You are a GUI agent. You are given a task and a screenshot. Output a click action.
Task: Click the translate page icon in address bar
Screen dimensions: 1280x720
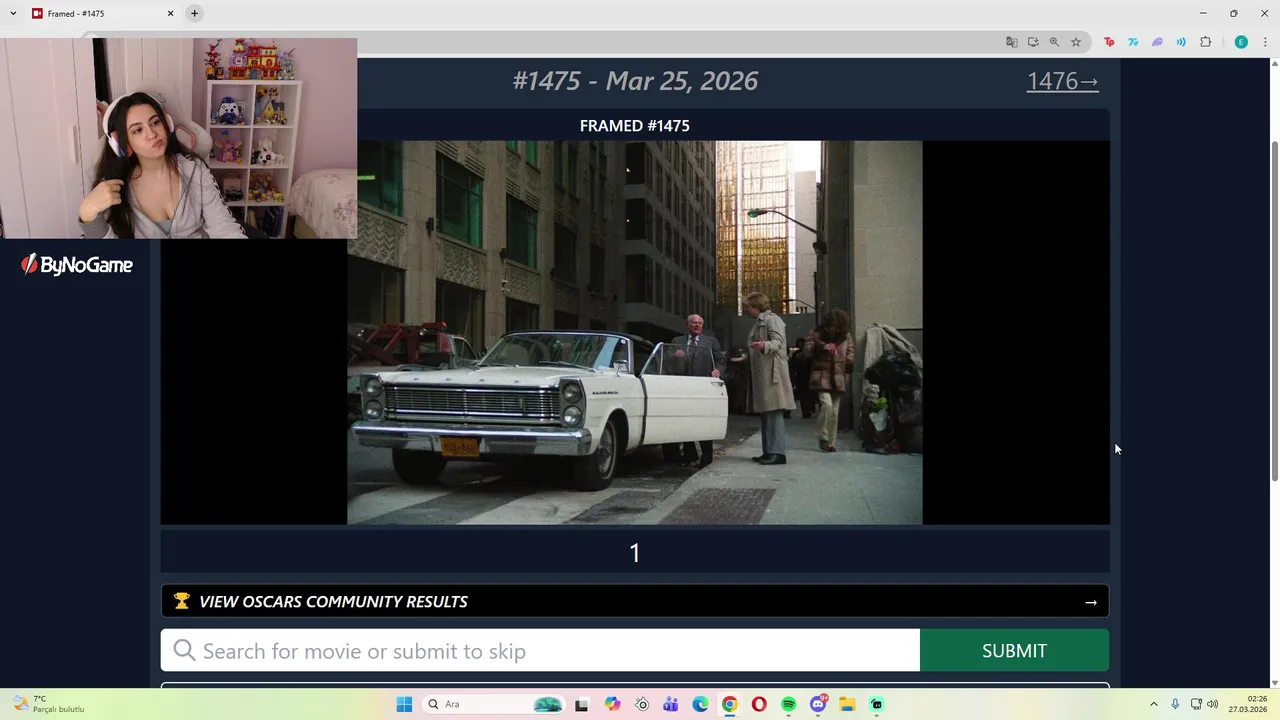coord(1011,42)
